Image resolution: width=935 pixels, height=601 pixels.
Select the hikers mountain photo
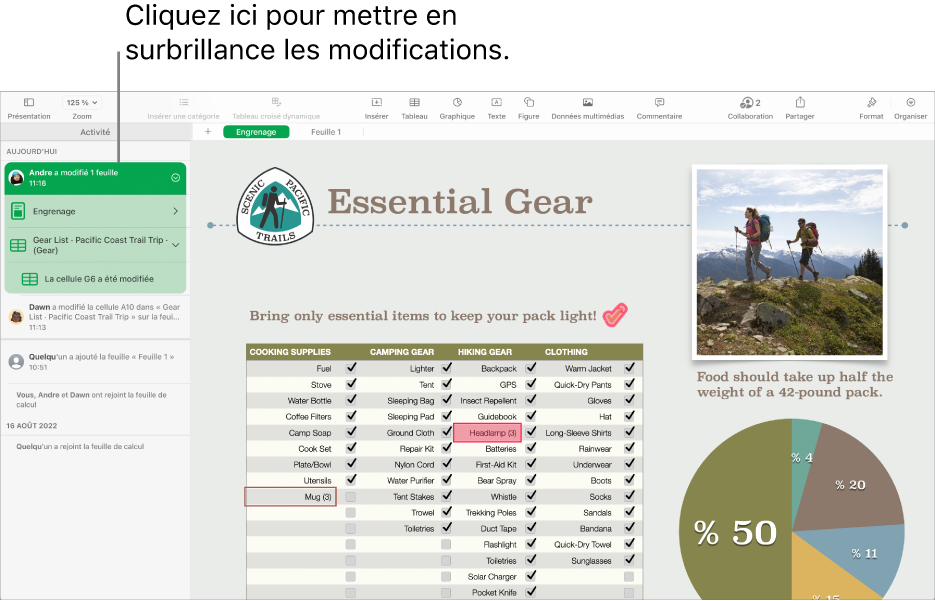pos(790,262)
